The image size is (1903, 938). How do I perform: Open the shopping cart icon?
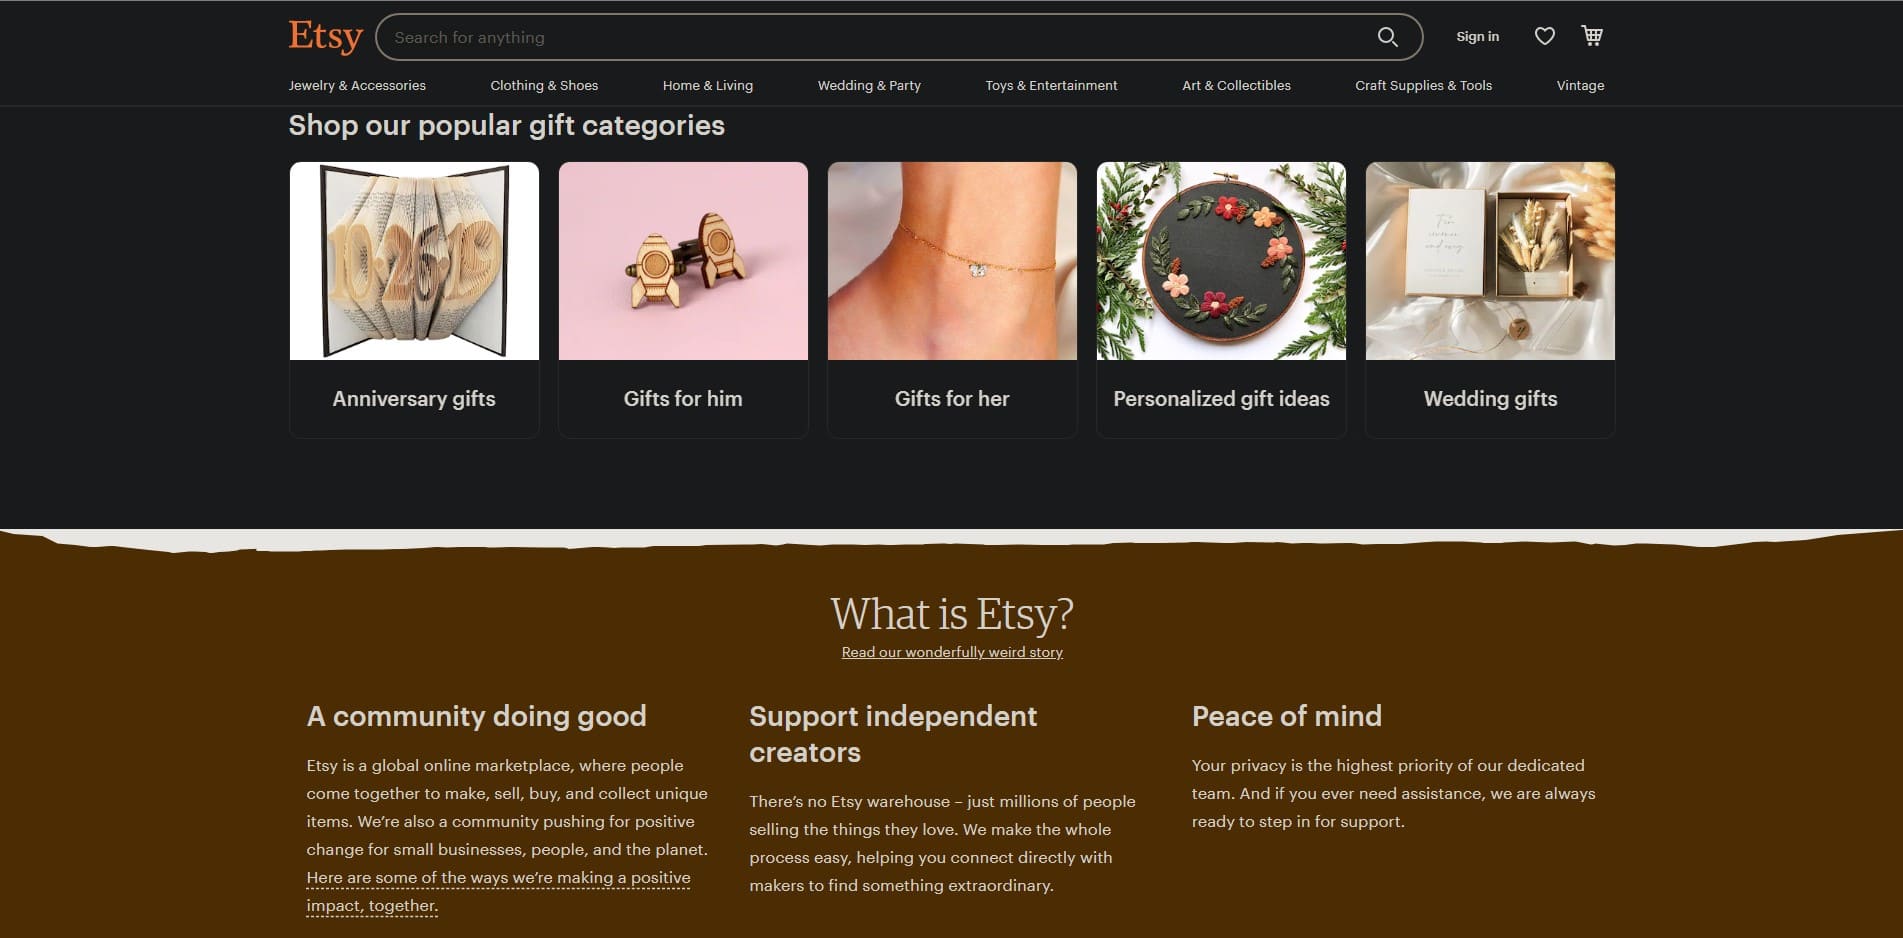coord(1592,36)
